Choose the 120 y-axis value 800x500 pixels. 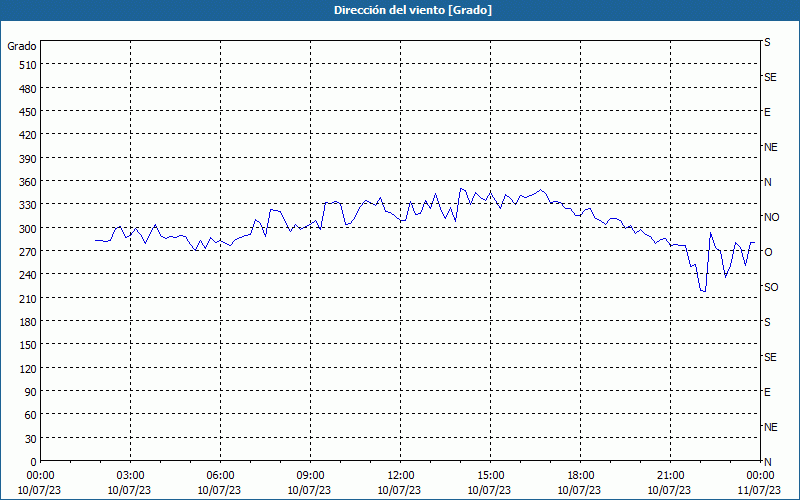pyautogui.click(x=28, y=369)
